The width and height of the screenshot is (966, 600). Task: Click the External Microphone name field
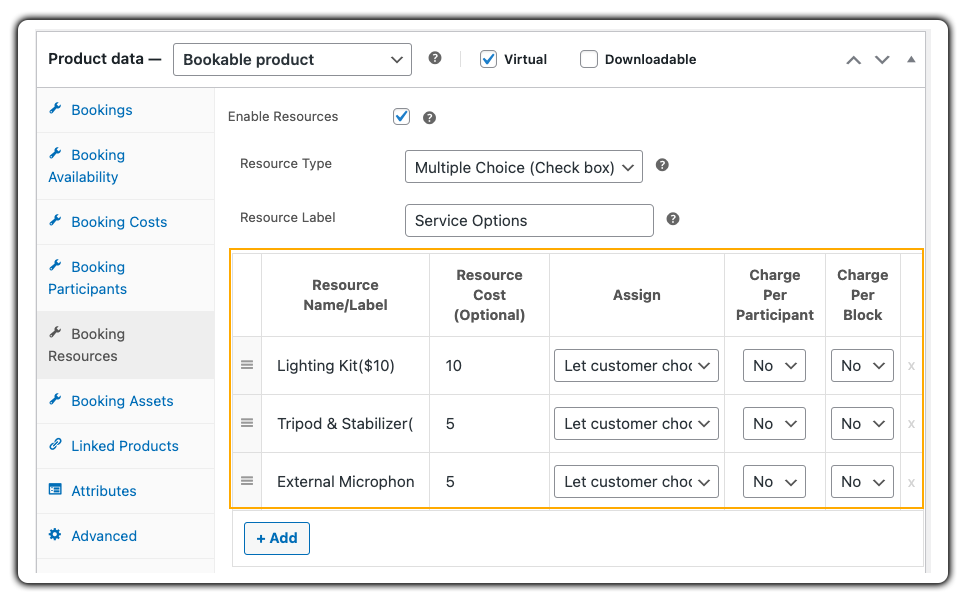(346, 482)
